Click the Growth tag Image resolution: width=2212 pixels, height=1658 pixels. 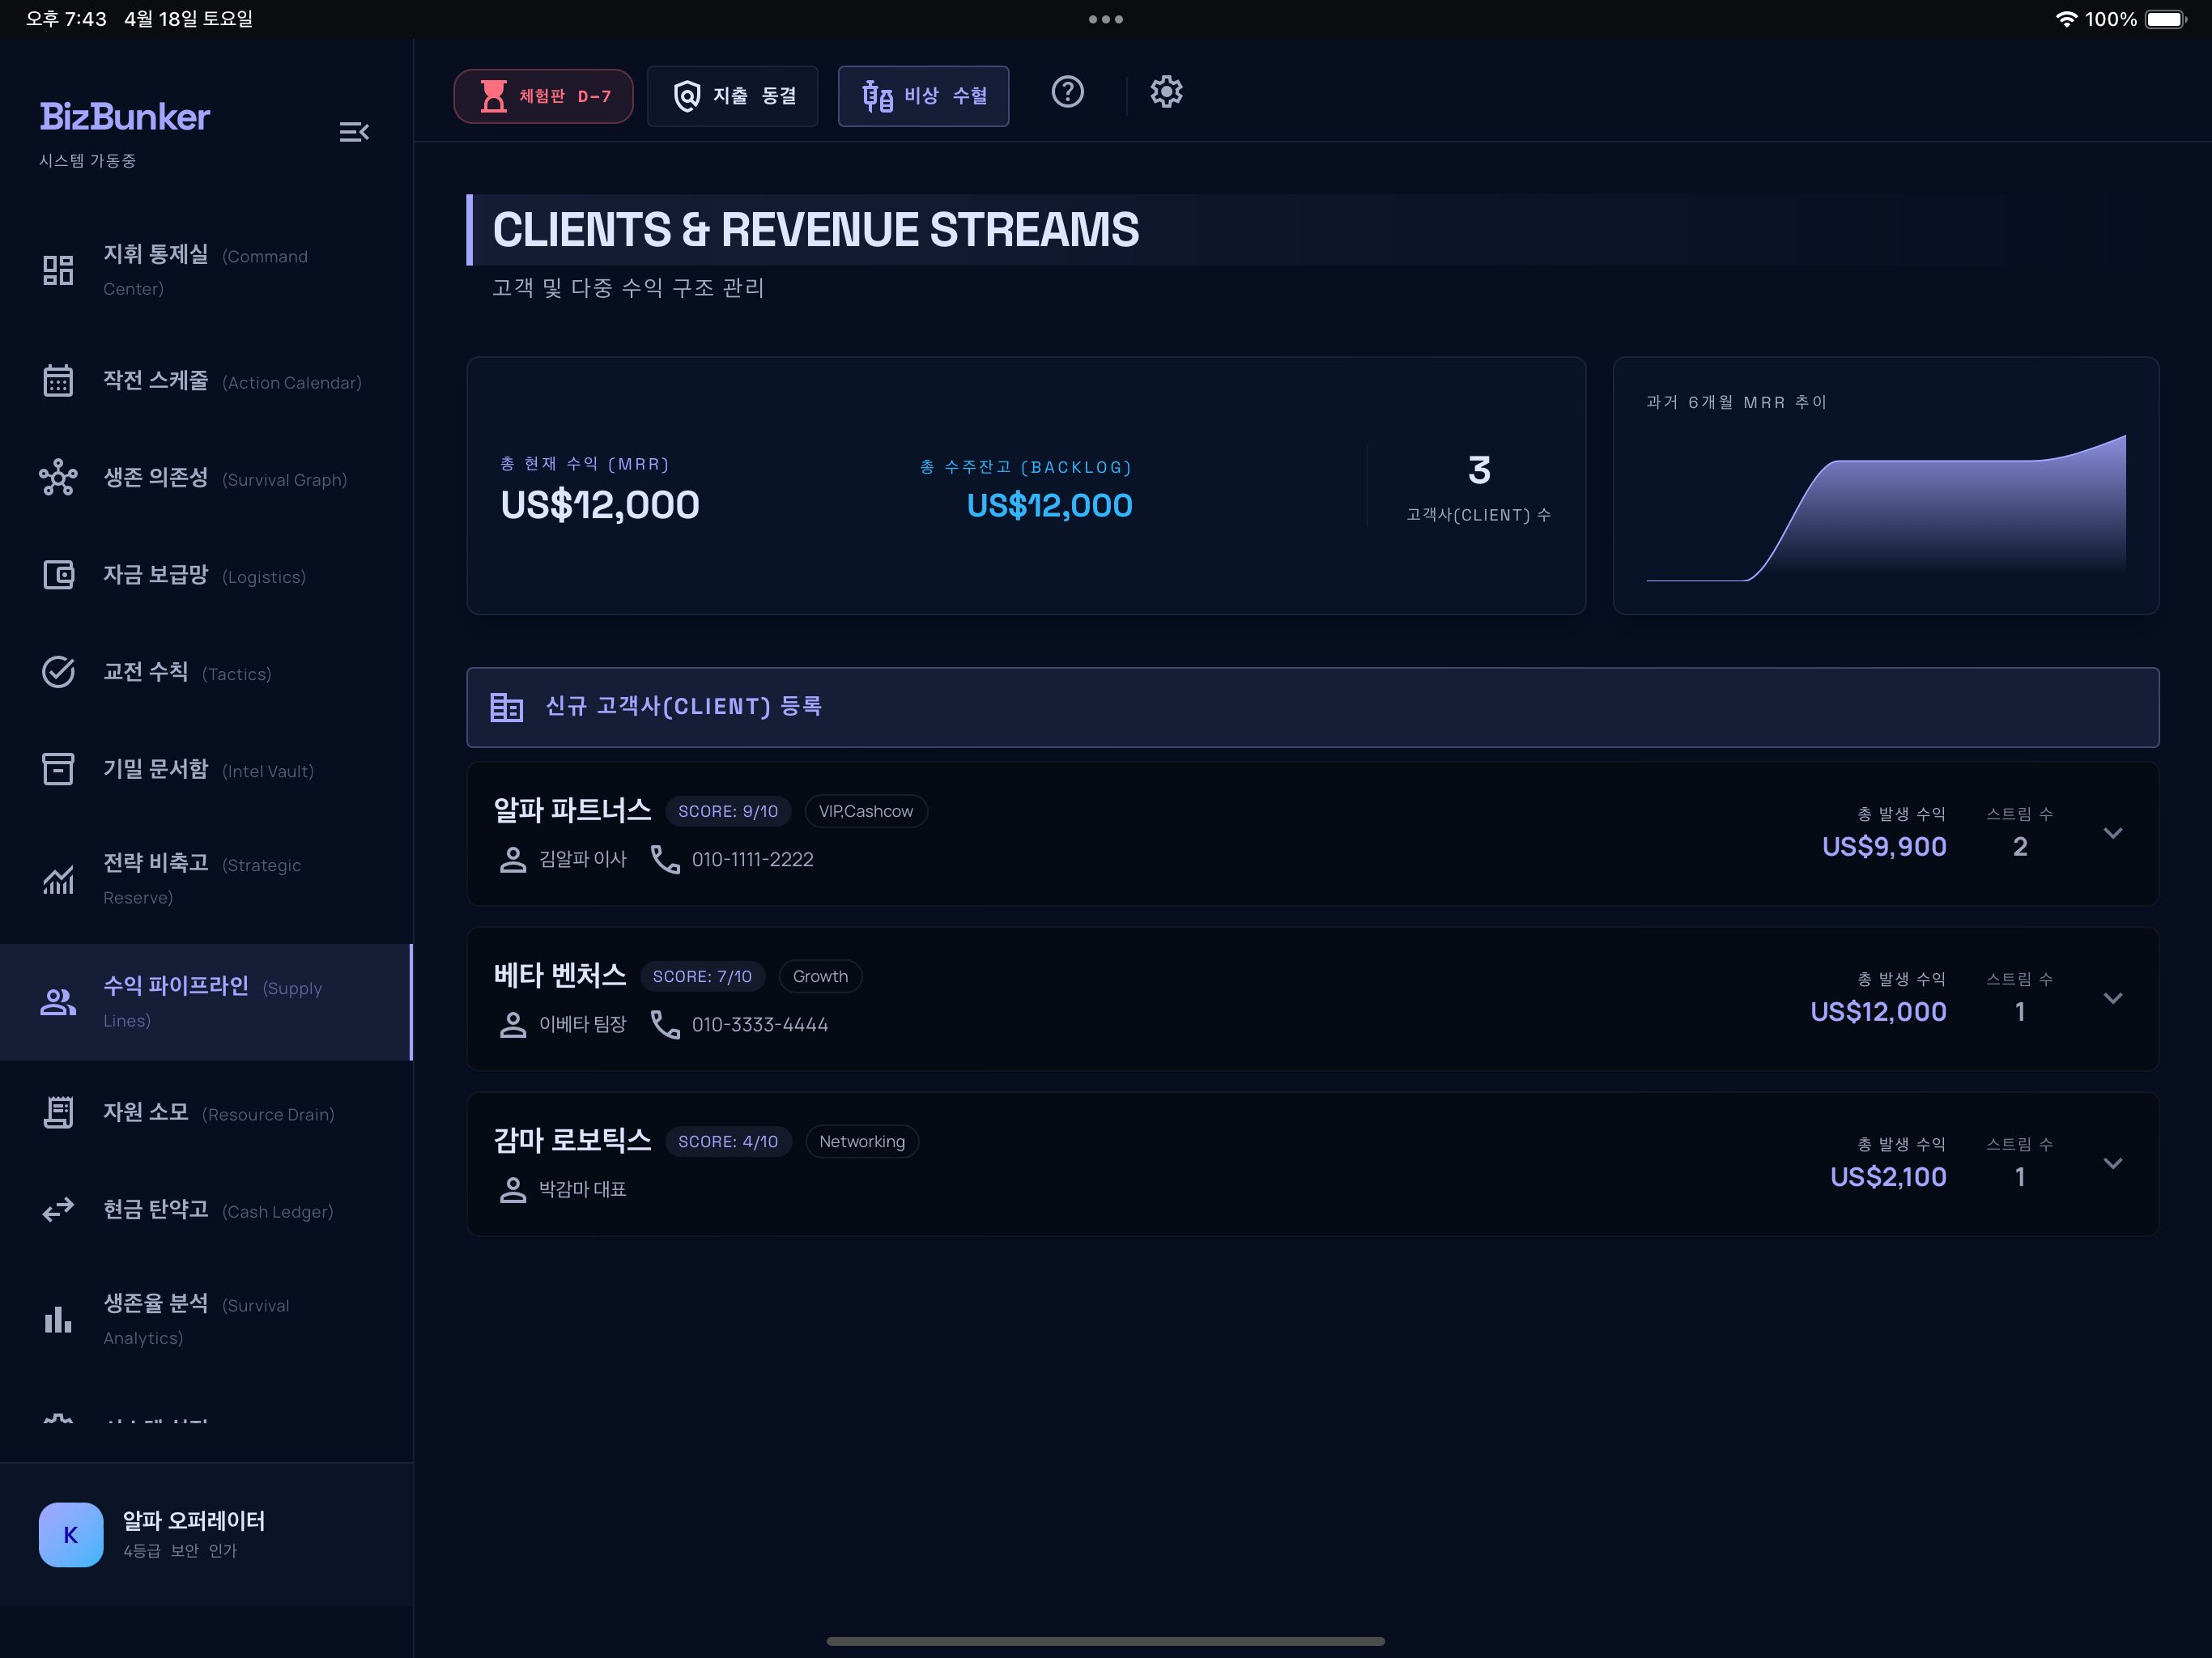pyautogui.click(x=820, y=976)
